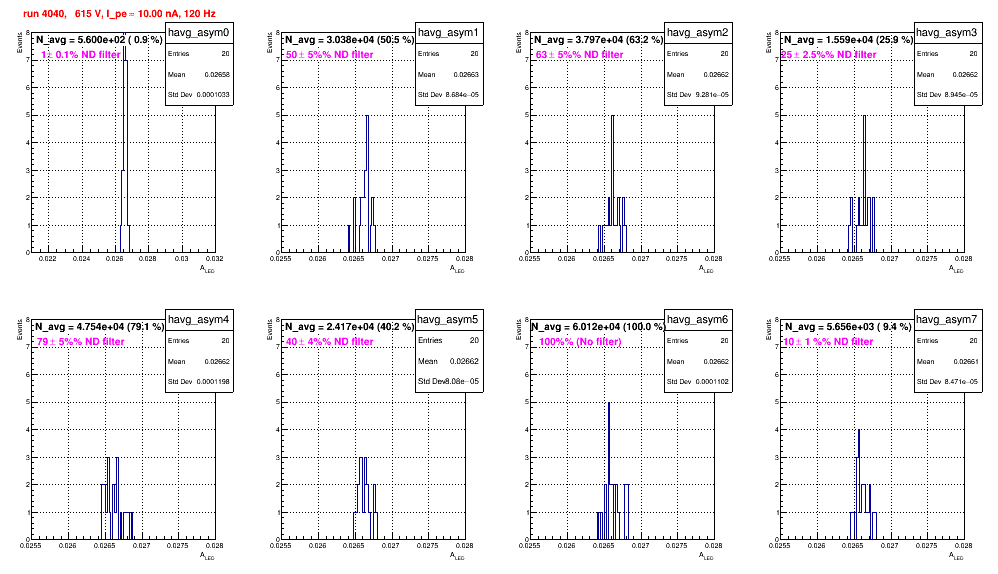Click the Mean 0.02658 row in havg_asym0
The height and width of the screenshot is (574, 998).
click(x=199, y=74)
